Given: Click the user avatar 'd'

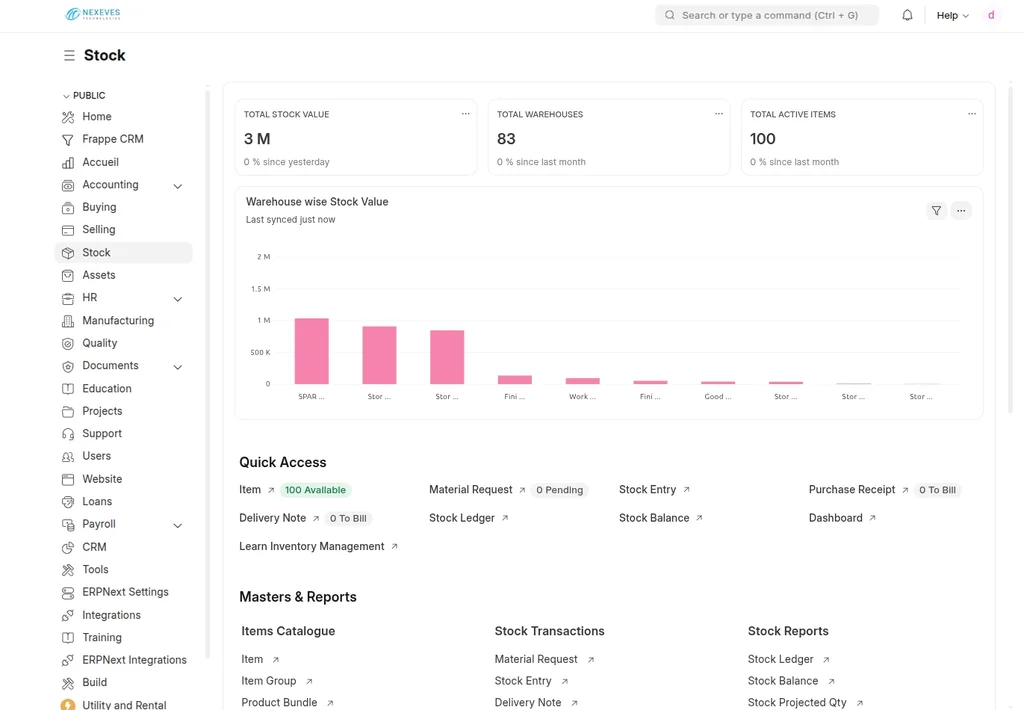Looking at the screenshot, I should tap(991, 15).
